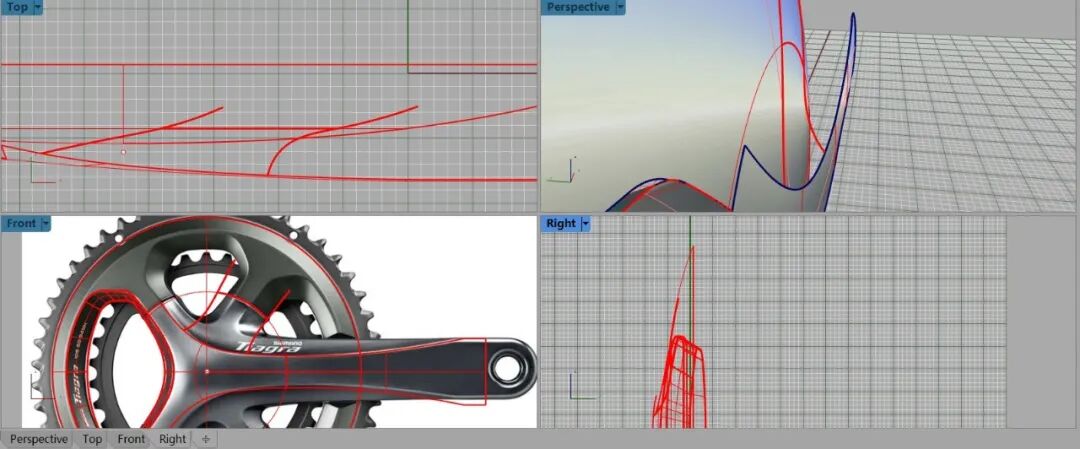Click the Front viewport title label
Image resolution: width=1080 pixels, height=449 pixels.
(x=21, y=224)
